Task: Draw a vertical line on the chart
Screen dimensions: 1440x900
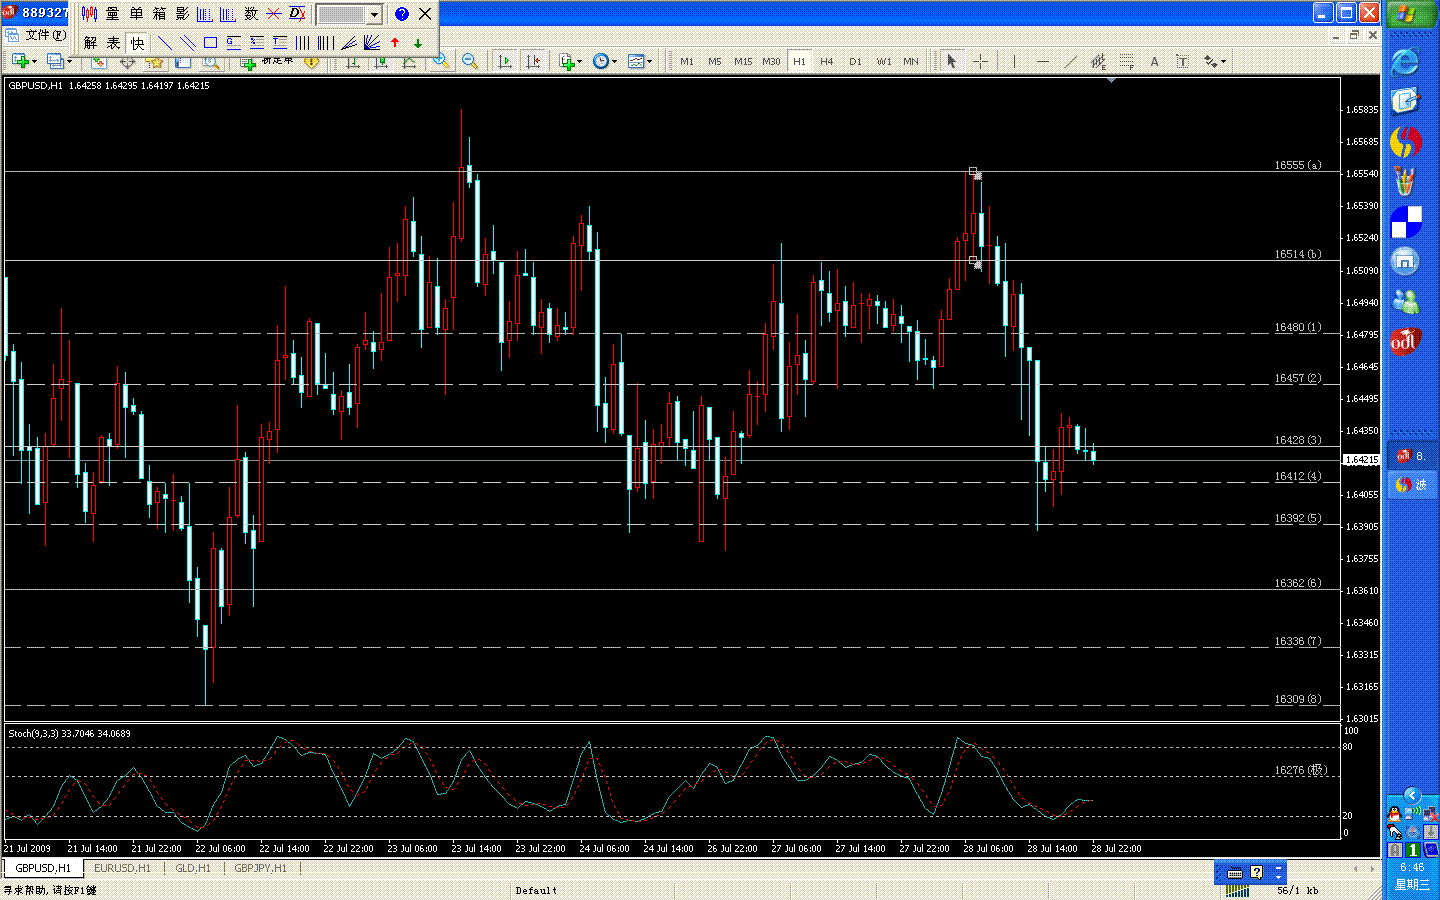Action: click(x=1014, y=62)
